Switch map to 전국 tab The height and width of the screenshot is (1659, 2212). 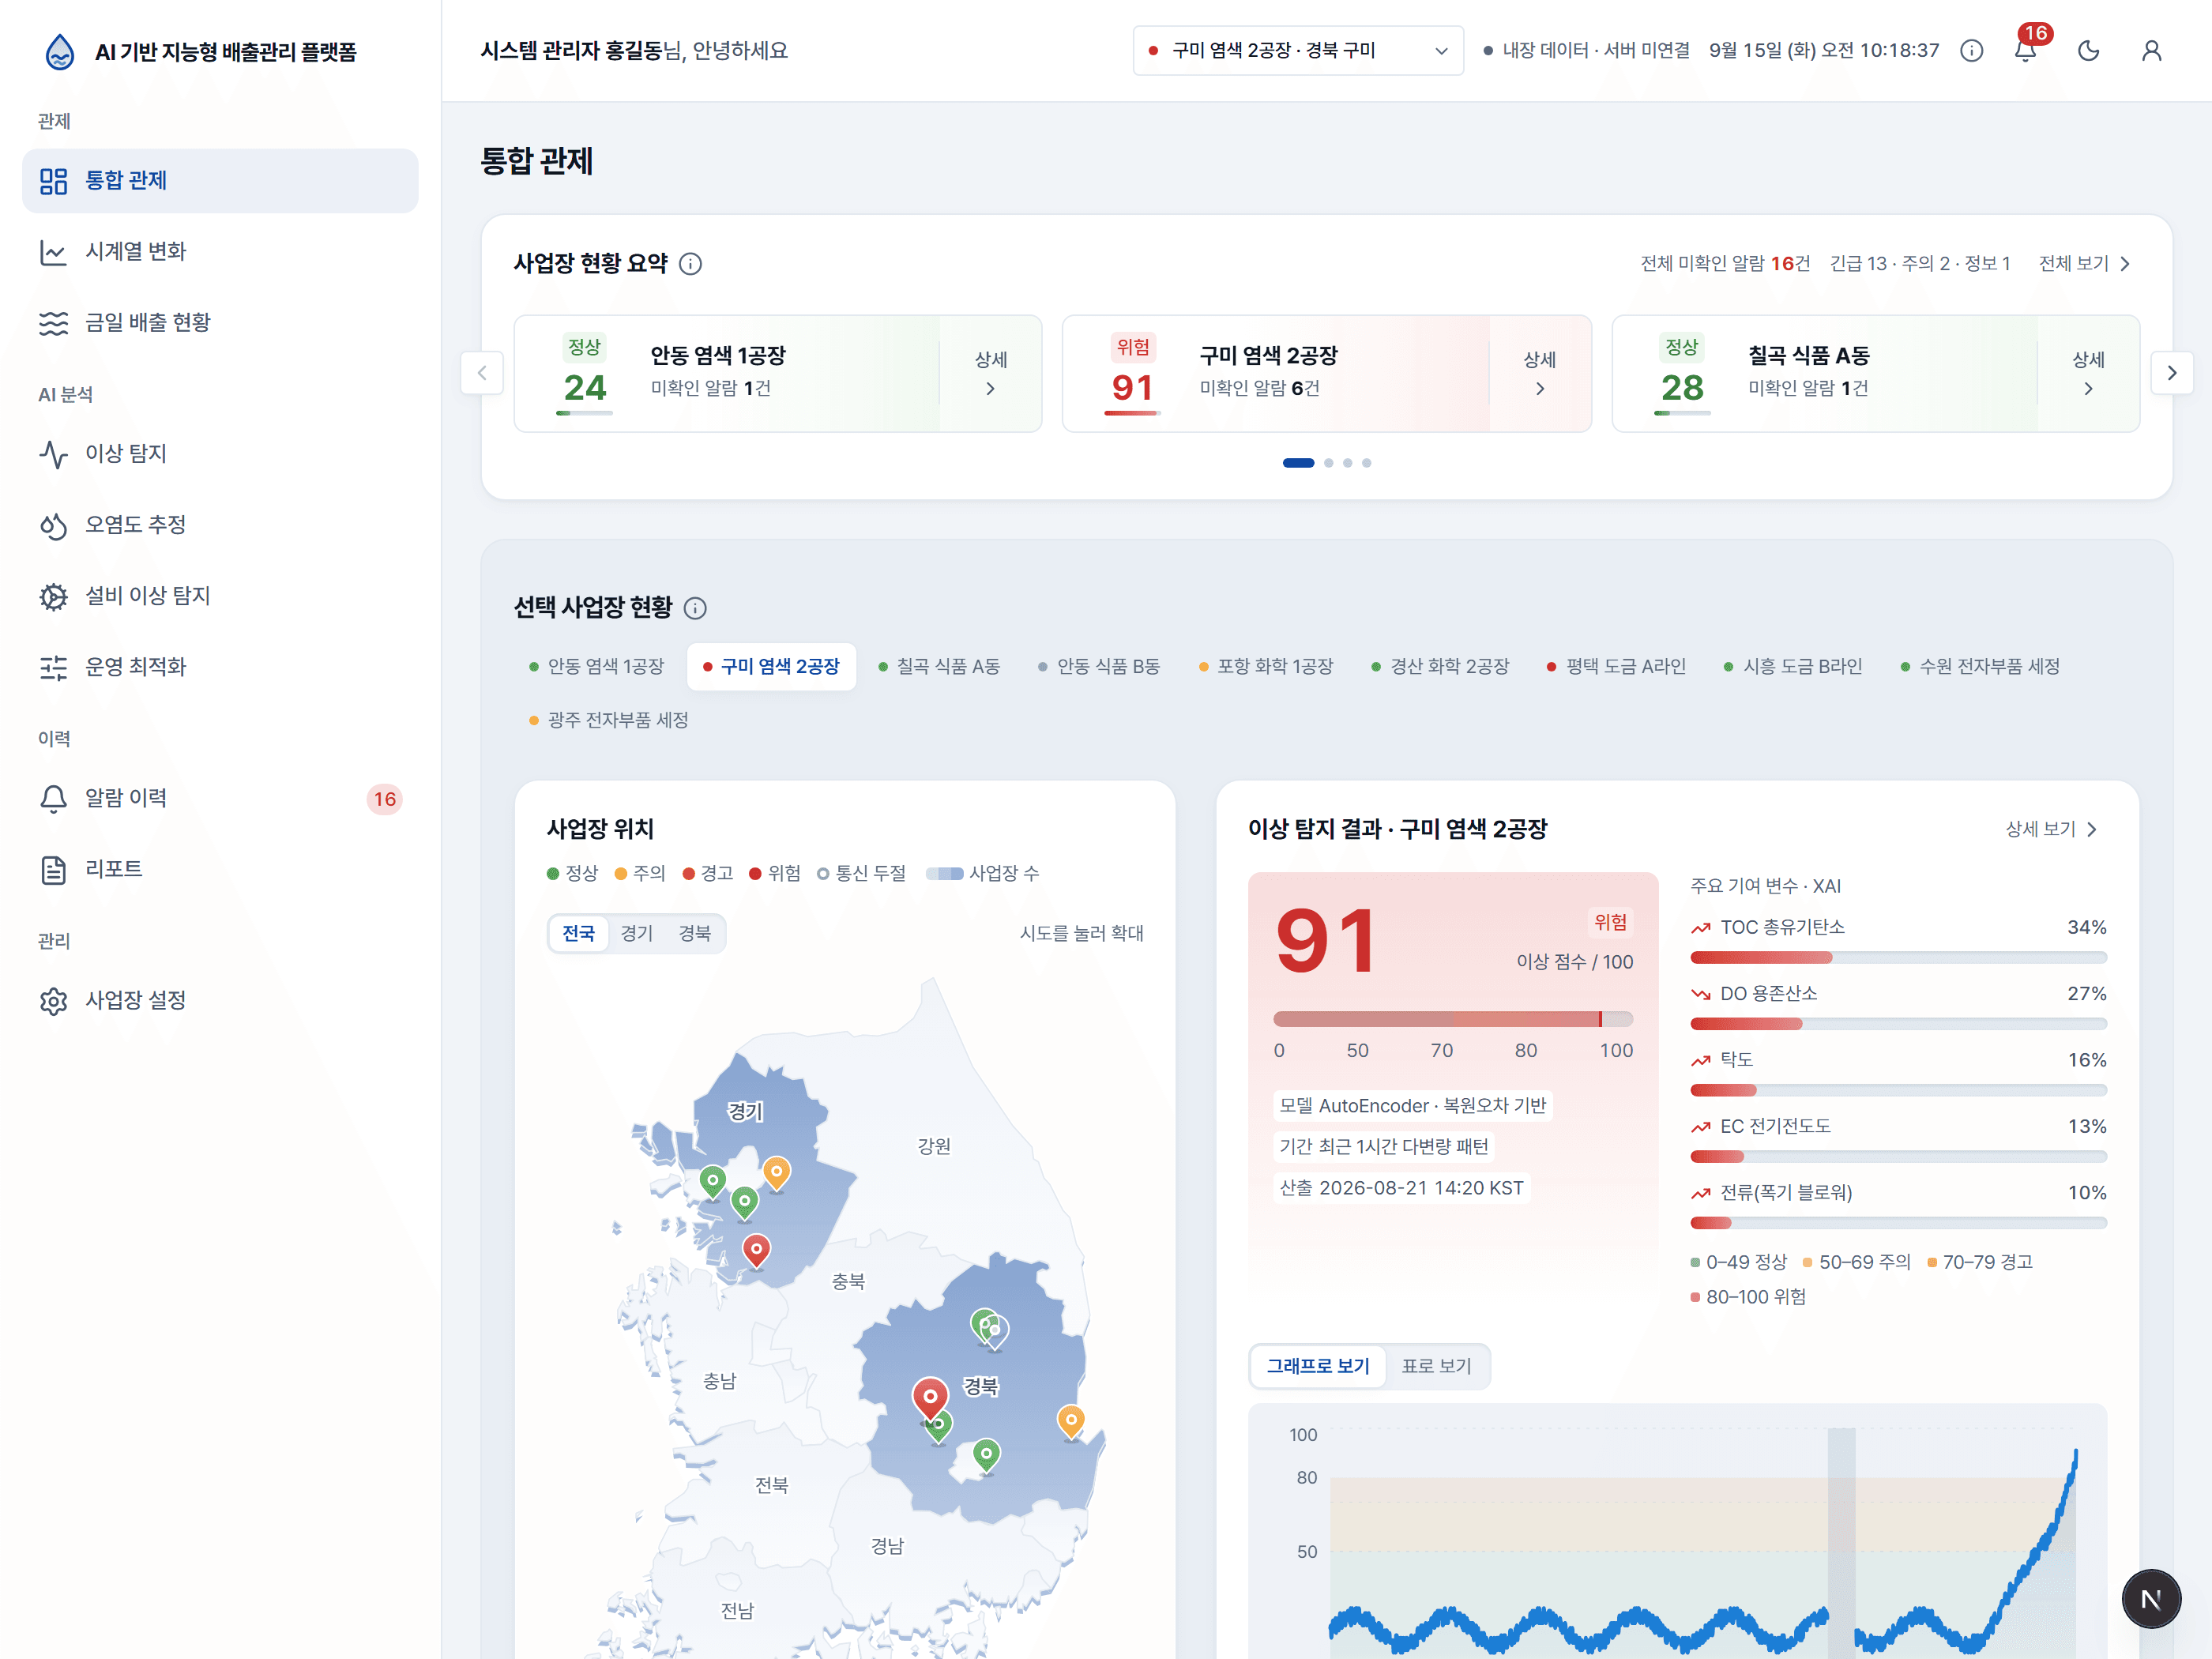[579, 934]
